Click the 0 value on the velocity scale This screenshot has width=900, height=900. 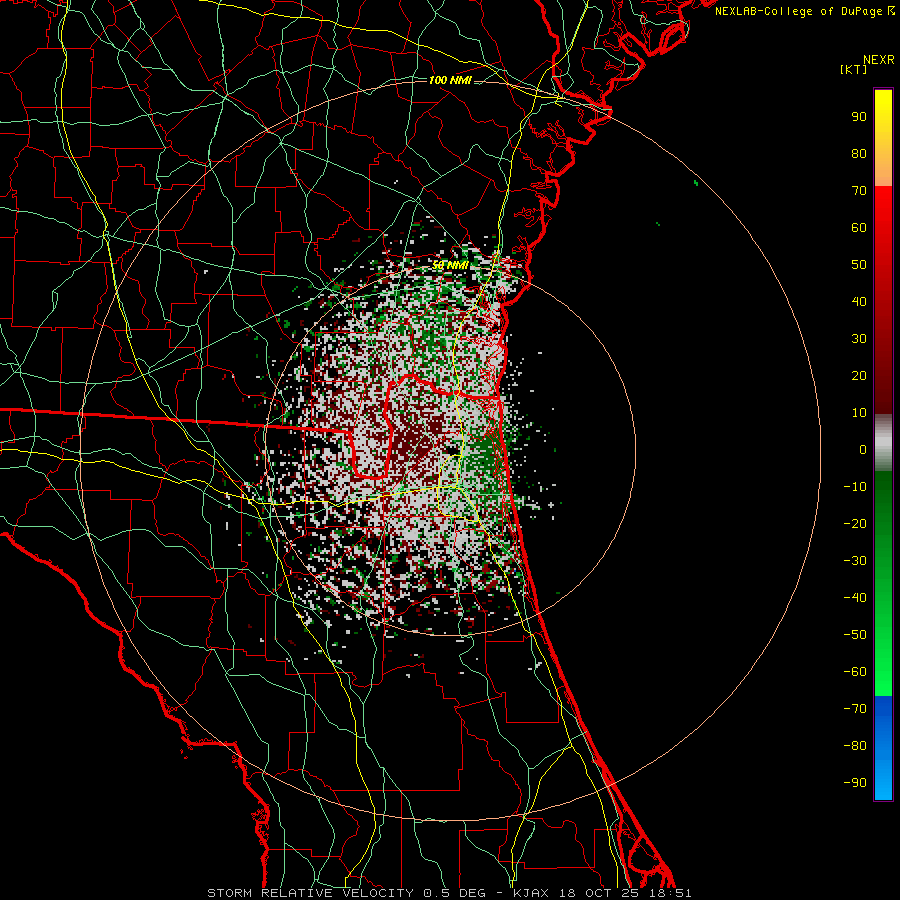tap(863, 449)
